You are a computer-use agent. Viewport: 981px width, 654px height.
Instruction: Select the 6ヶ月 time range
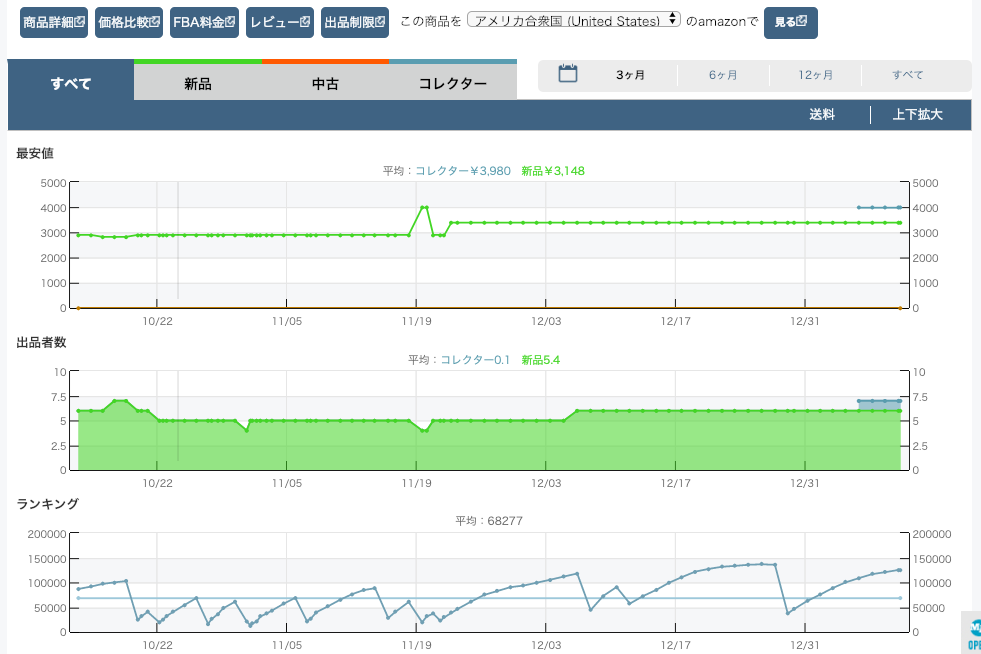point(723,75)
